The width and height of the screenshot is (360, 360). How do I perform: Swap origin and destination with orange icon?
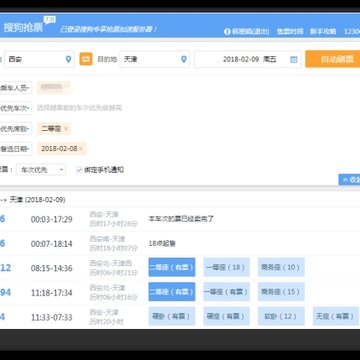click(x=86, y=59)
